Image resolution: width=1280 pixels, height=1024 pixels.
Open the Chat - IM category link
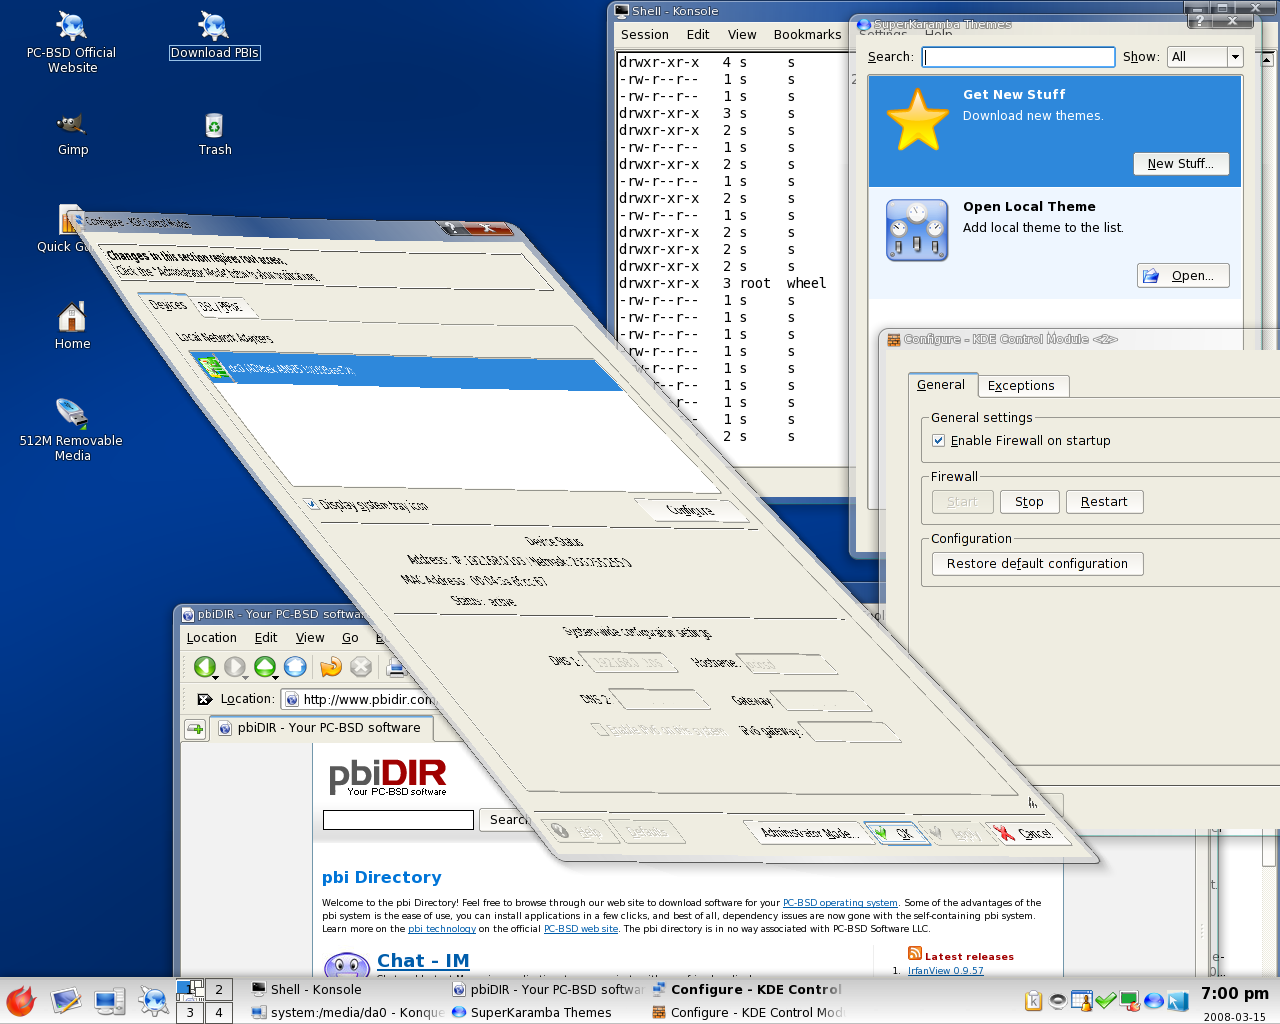(423, 960)
